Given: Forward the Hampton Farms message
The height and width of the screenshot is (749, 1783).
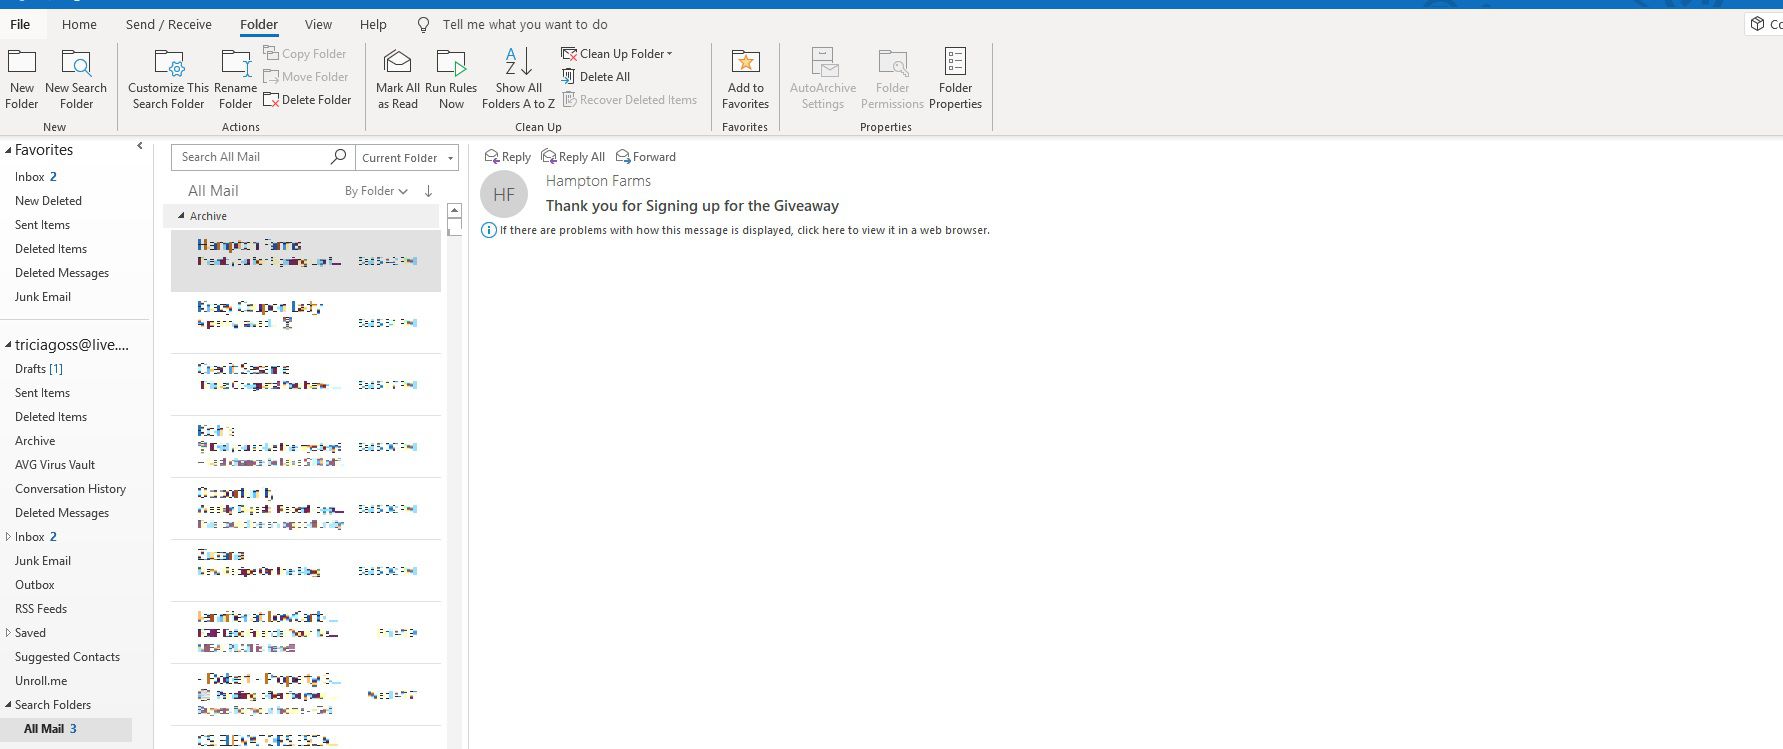Looking at the screenshot, I should click(646, 157).
